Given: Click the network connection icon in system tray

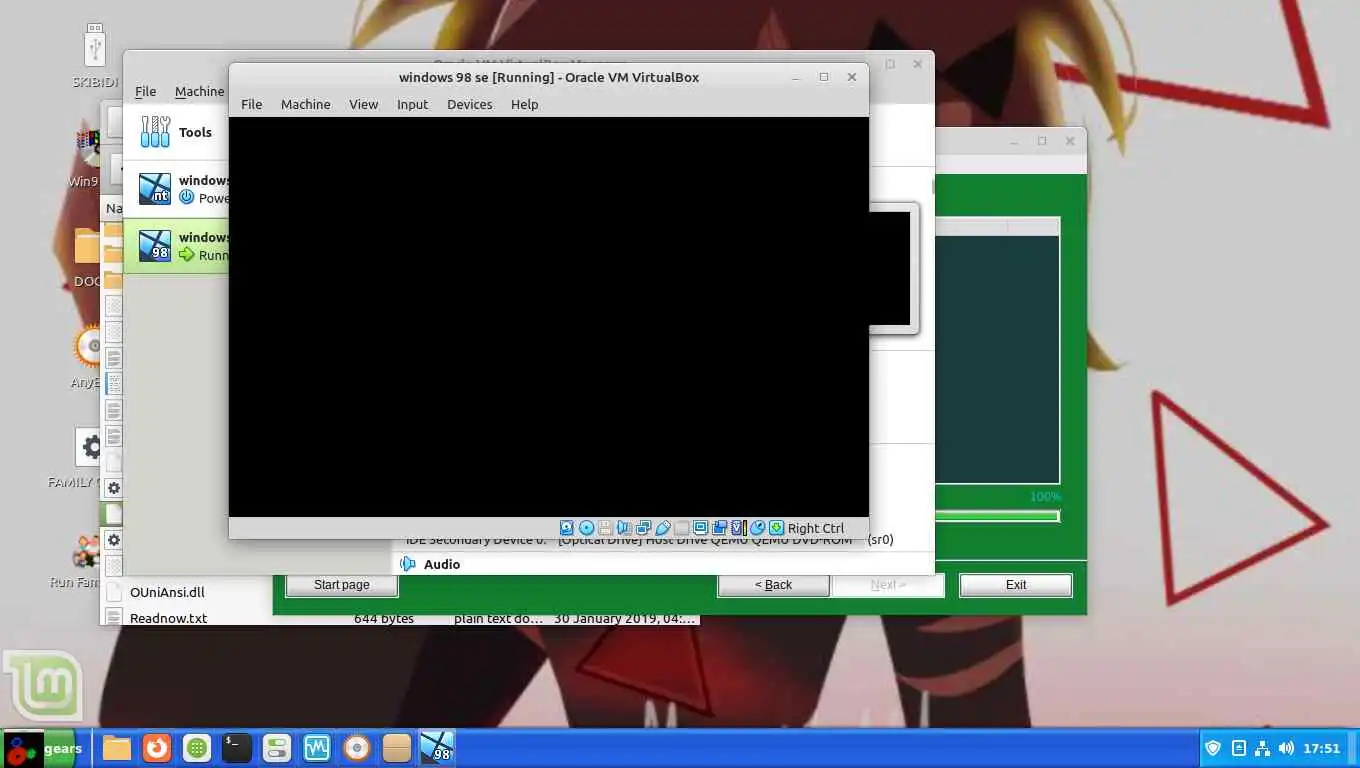Looking at the screenshot, I should 1262,748.
